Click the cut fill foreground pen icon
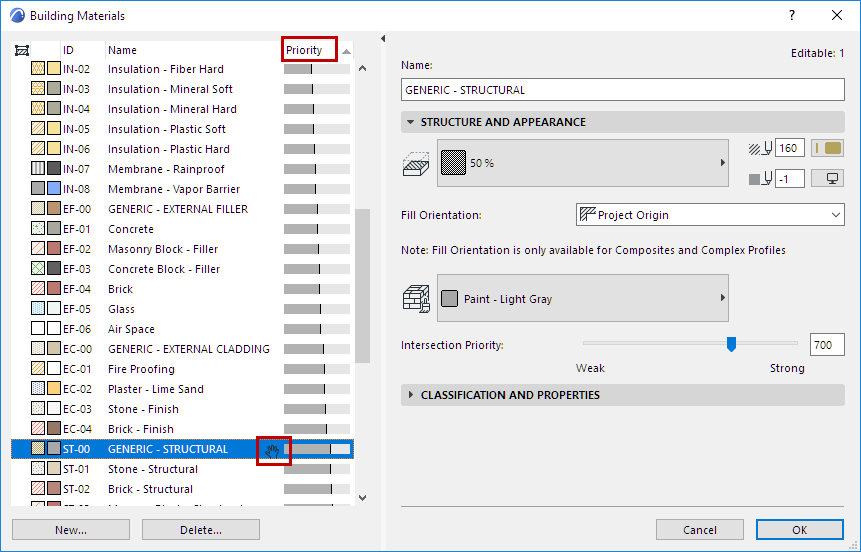 760,148
